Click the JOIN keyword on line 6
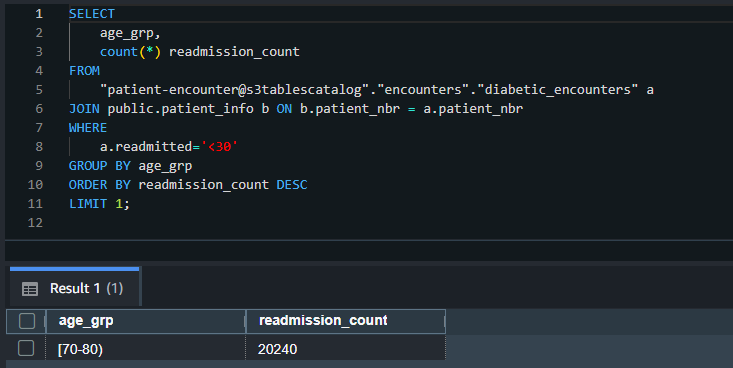The width and height of the screenshot is (733, 368). tap(84, 108)
